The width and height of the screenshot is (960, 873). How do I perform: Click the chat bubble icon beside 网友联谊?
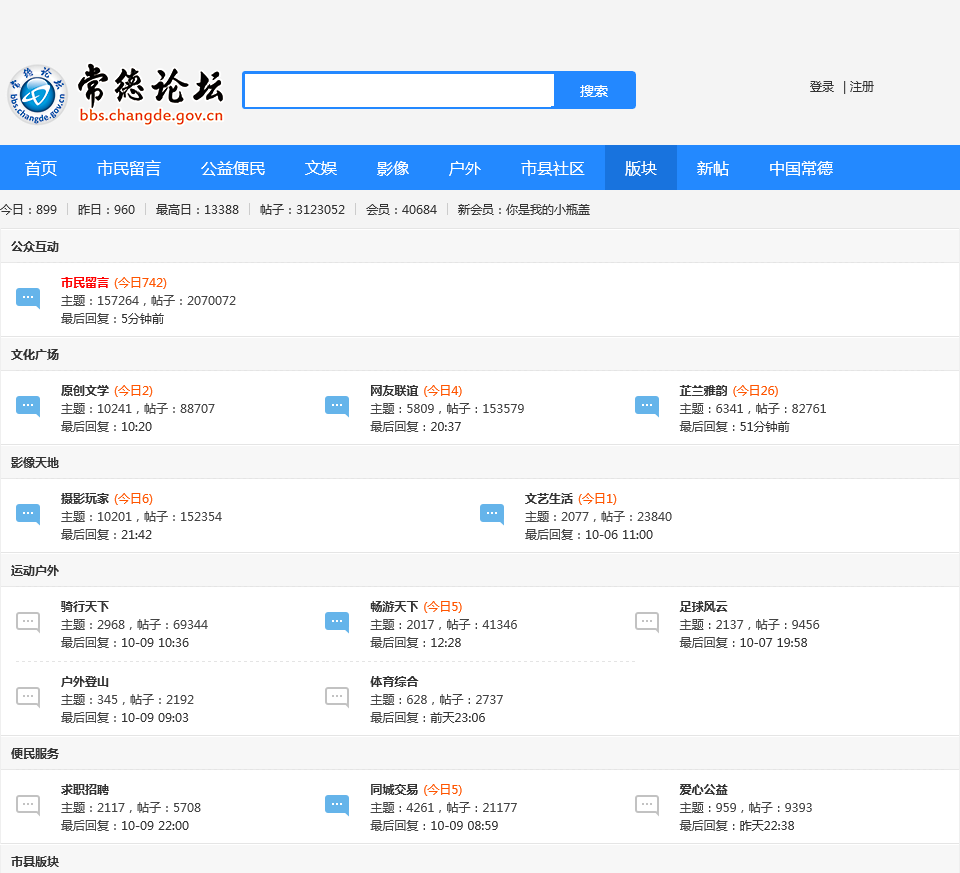(x=337, y=406)
